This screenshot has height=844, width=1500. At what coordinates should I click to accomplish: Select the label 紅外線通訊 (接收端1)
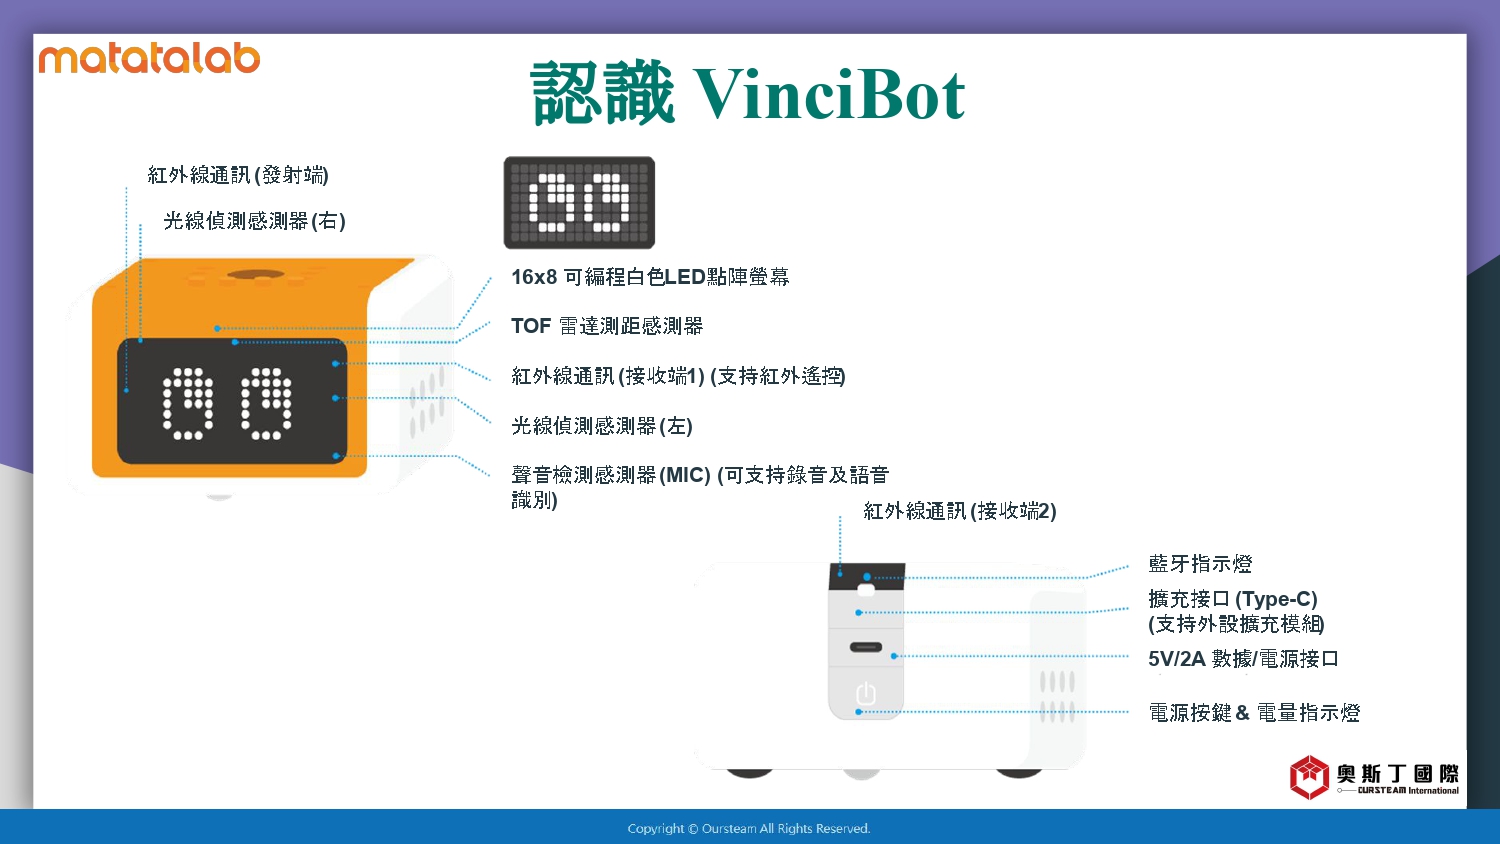coord(608,376)
